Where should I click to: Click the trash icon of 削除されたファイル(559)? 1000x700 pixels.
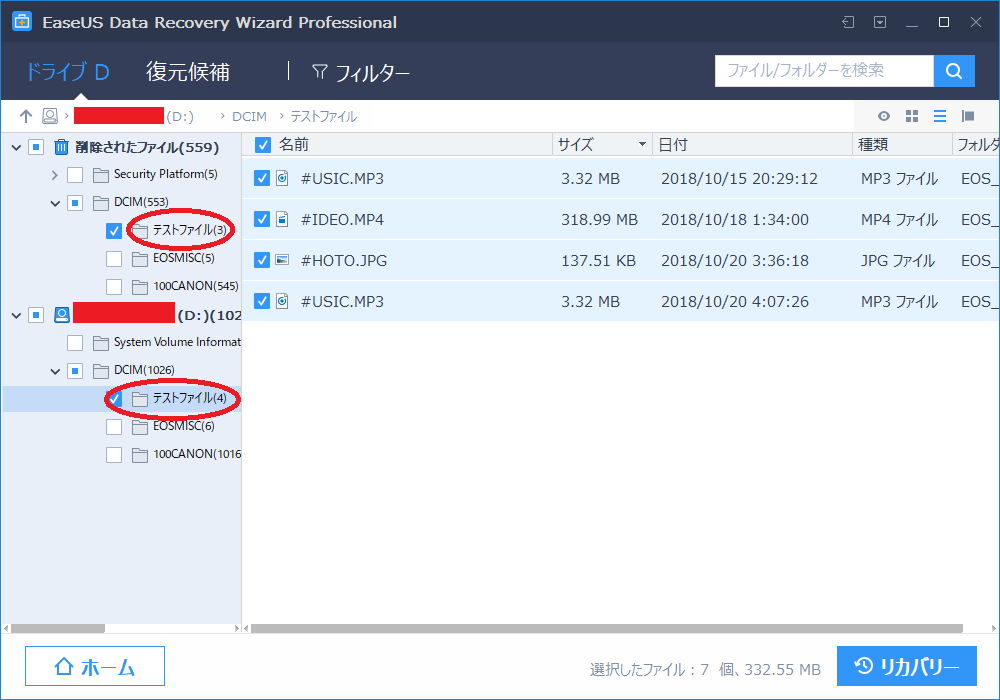61,147
